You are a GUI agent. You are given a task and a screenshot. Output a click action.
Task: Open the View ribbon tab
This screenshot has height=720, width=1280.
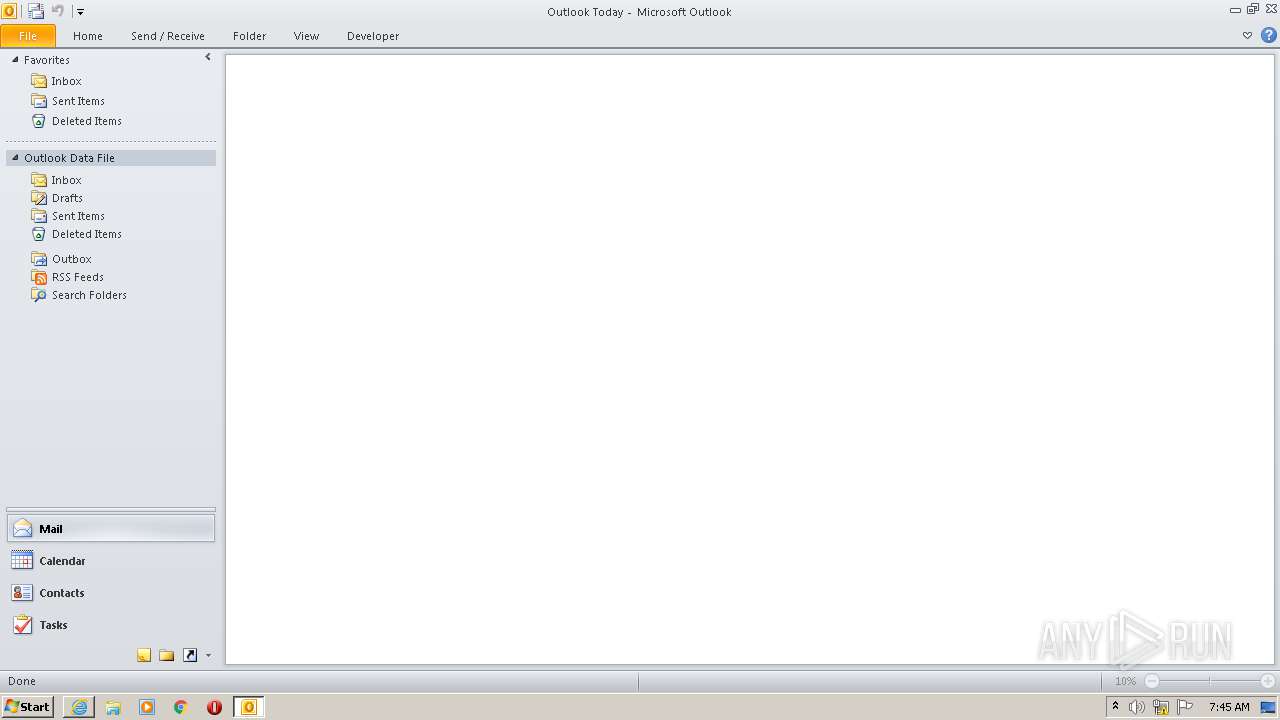pos(306,36)
